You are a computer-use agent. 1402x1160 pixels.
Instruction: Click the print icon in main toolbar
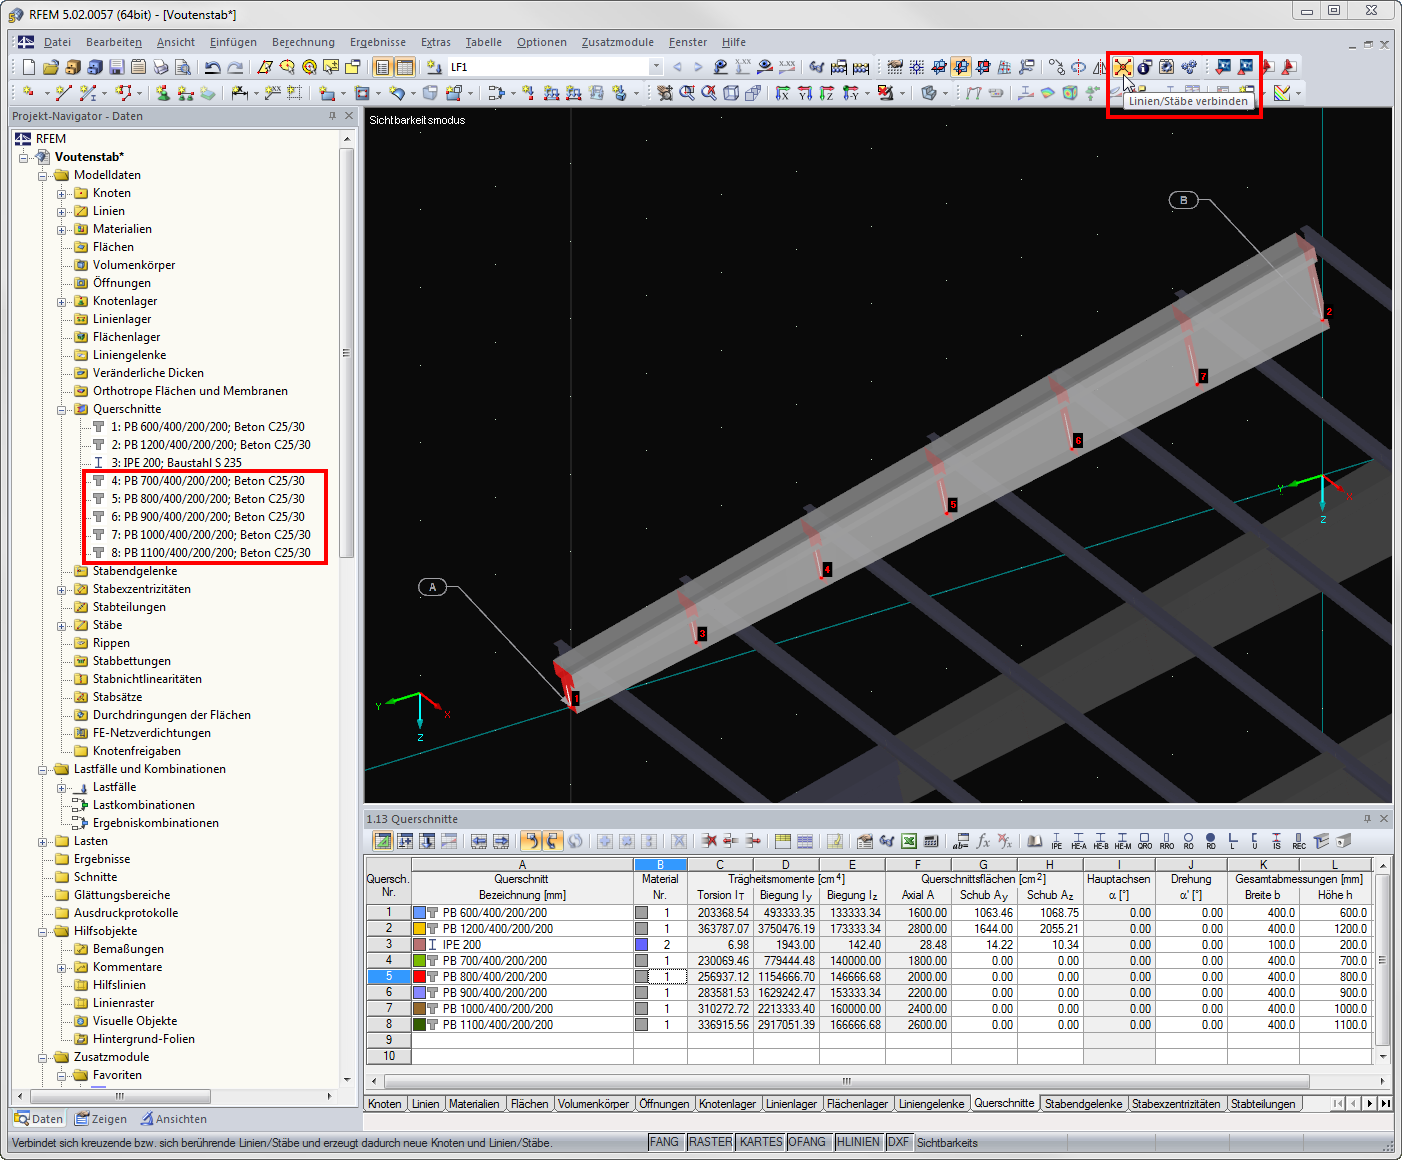pyautogui.click(x=161, y=67)
